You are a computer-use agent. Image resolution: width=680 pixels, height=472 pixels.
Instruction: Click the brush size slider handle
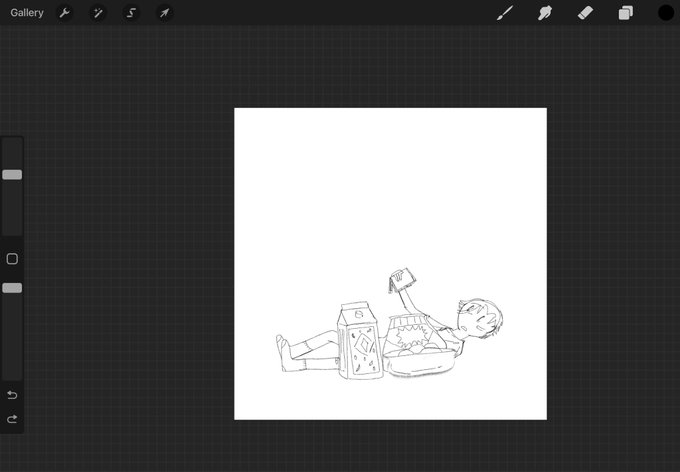coord(12,175)
